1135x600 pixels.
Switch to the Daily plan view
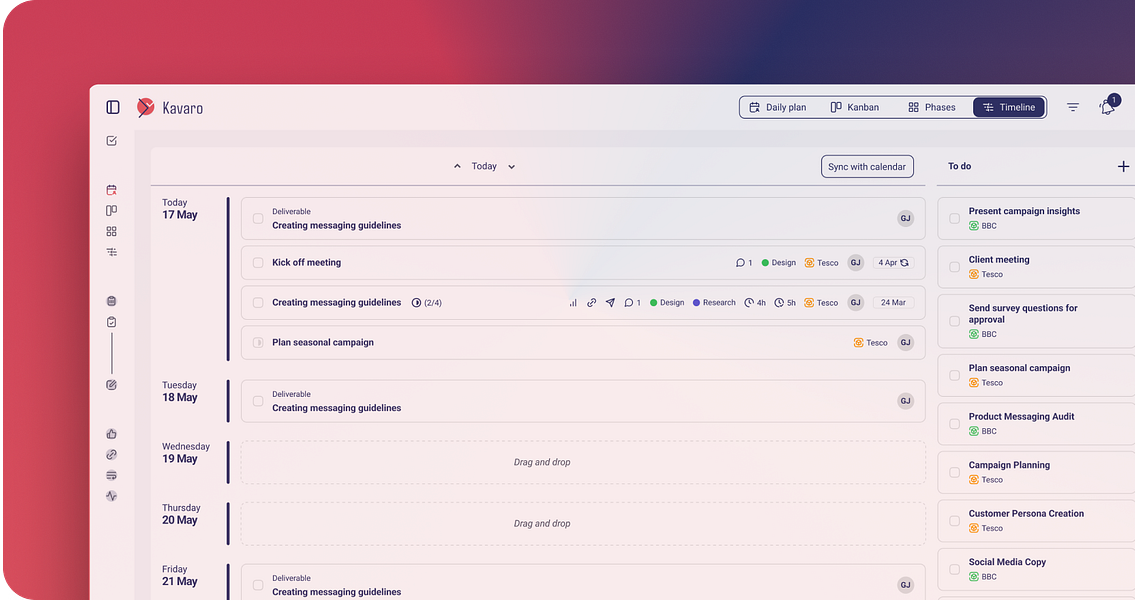tap(777, 107)
